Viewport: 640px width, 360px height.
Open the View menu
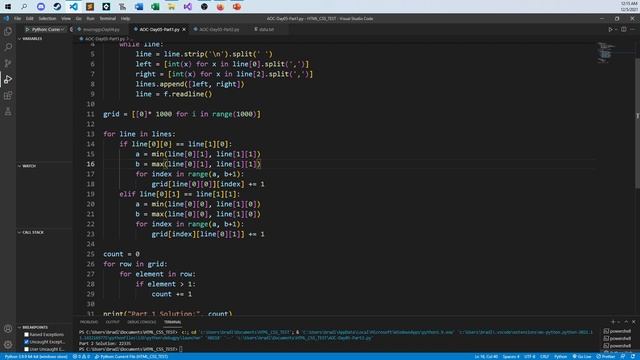[66, 18]
